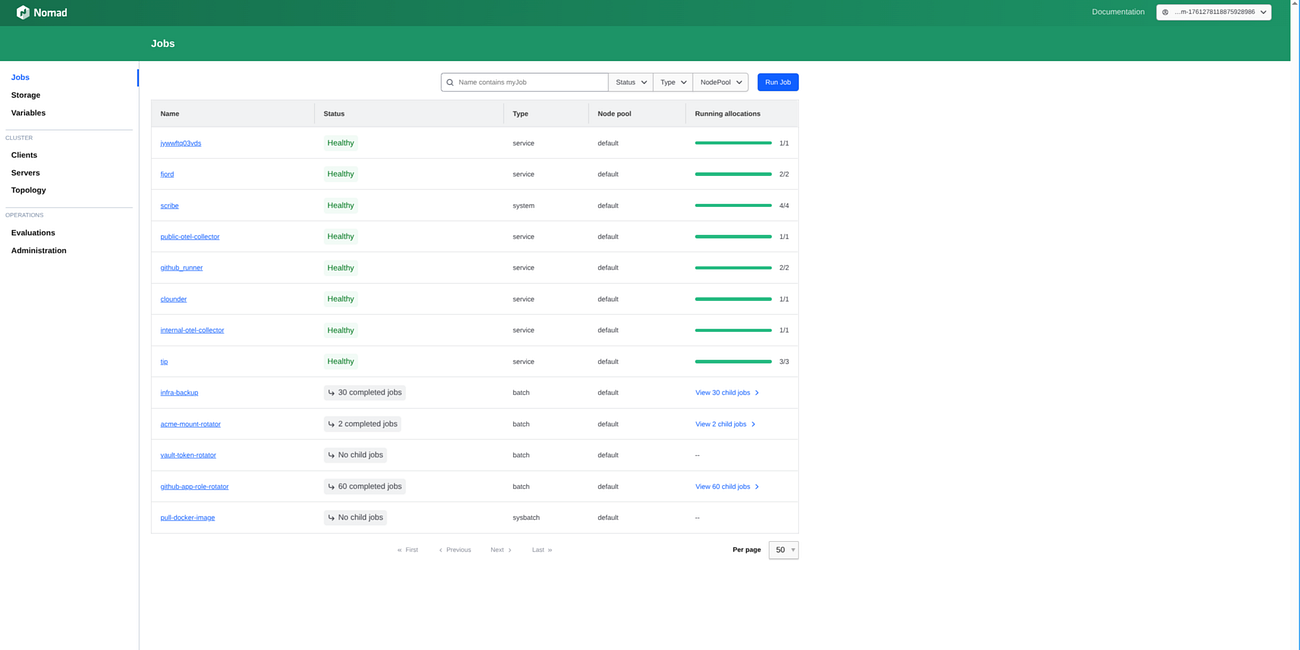The width and height of the screenshot is (1300, 650).
Task: Click the Run Job button
Action: pos(777,81)
